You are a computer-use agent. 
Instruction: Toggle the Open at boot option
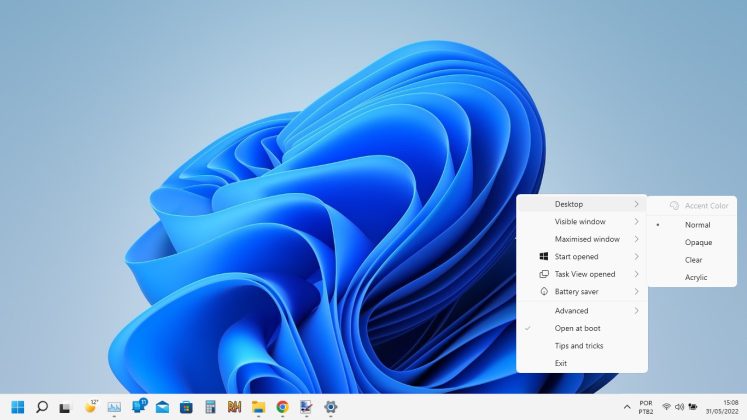click(x=582, y=328)
